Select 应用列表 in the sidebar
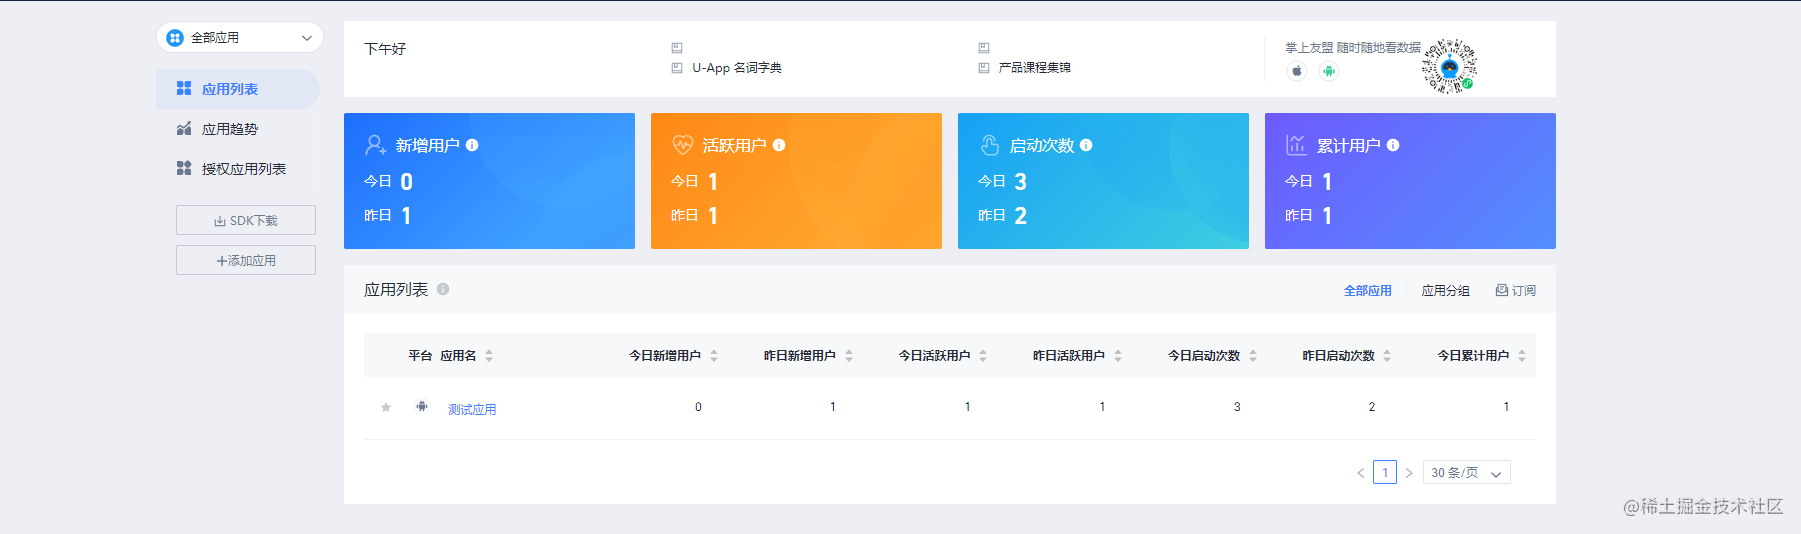This screenshot has height=534, width=1801. 238,89
